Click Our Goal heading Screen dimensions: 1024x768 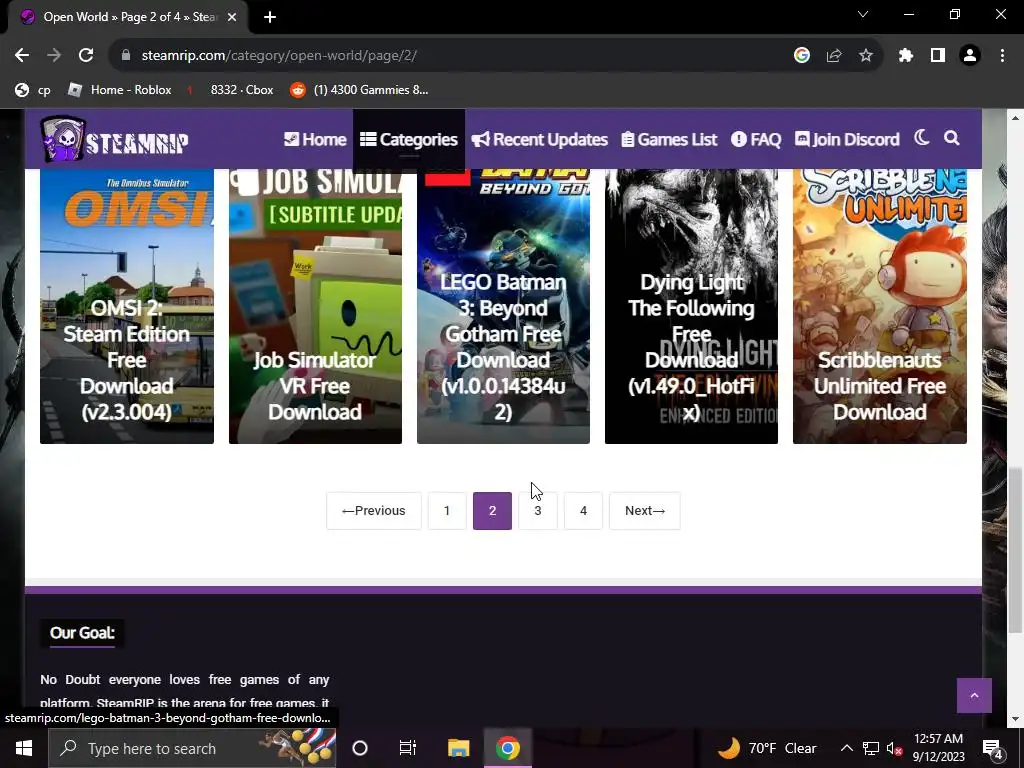point(82,633)
